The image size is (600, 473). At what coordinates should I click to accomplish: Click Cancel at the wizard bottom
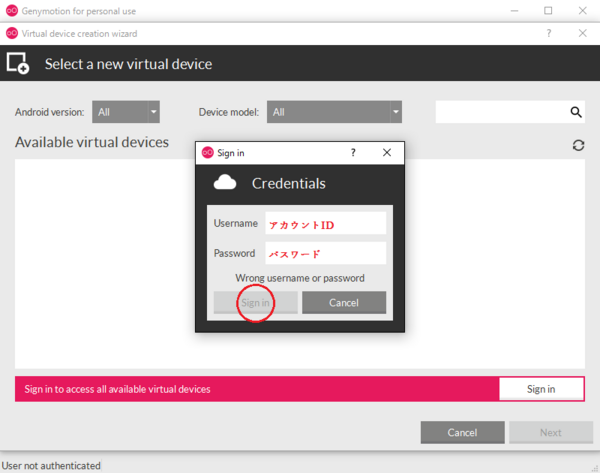462,433
